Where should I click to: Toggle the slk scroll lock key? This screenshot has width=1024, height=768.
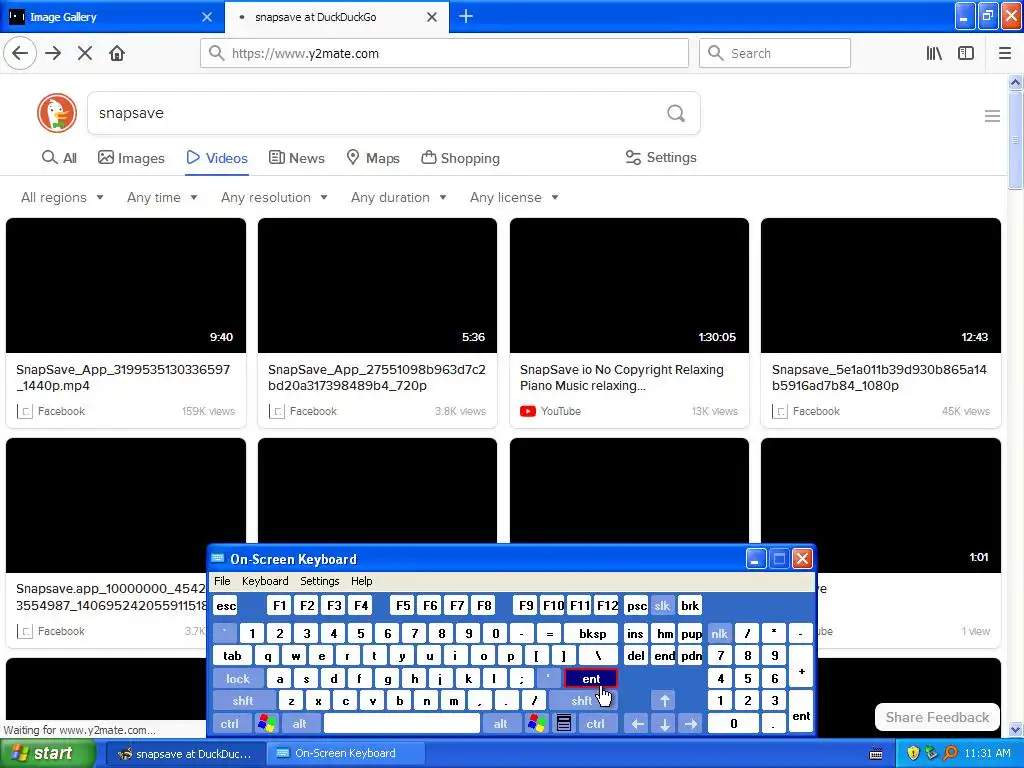(x=662, y=605)
